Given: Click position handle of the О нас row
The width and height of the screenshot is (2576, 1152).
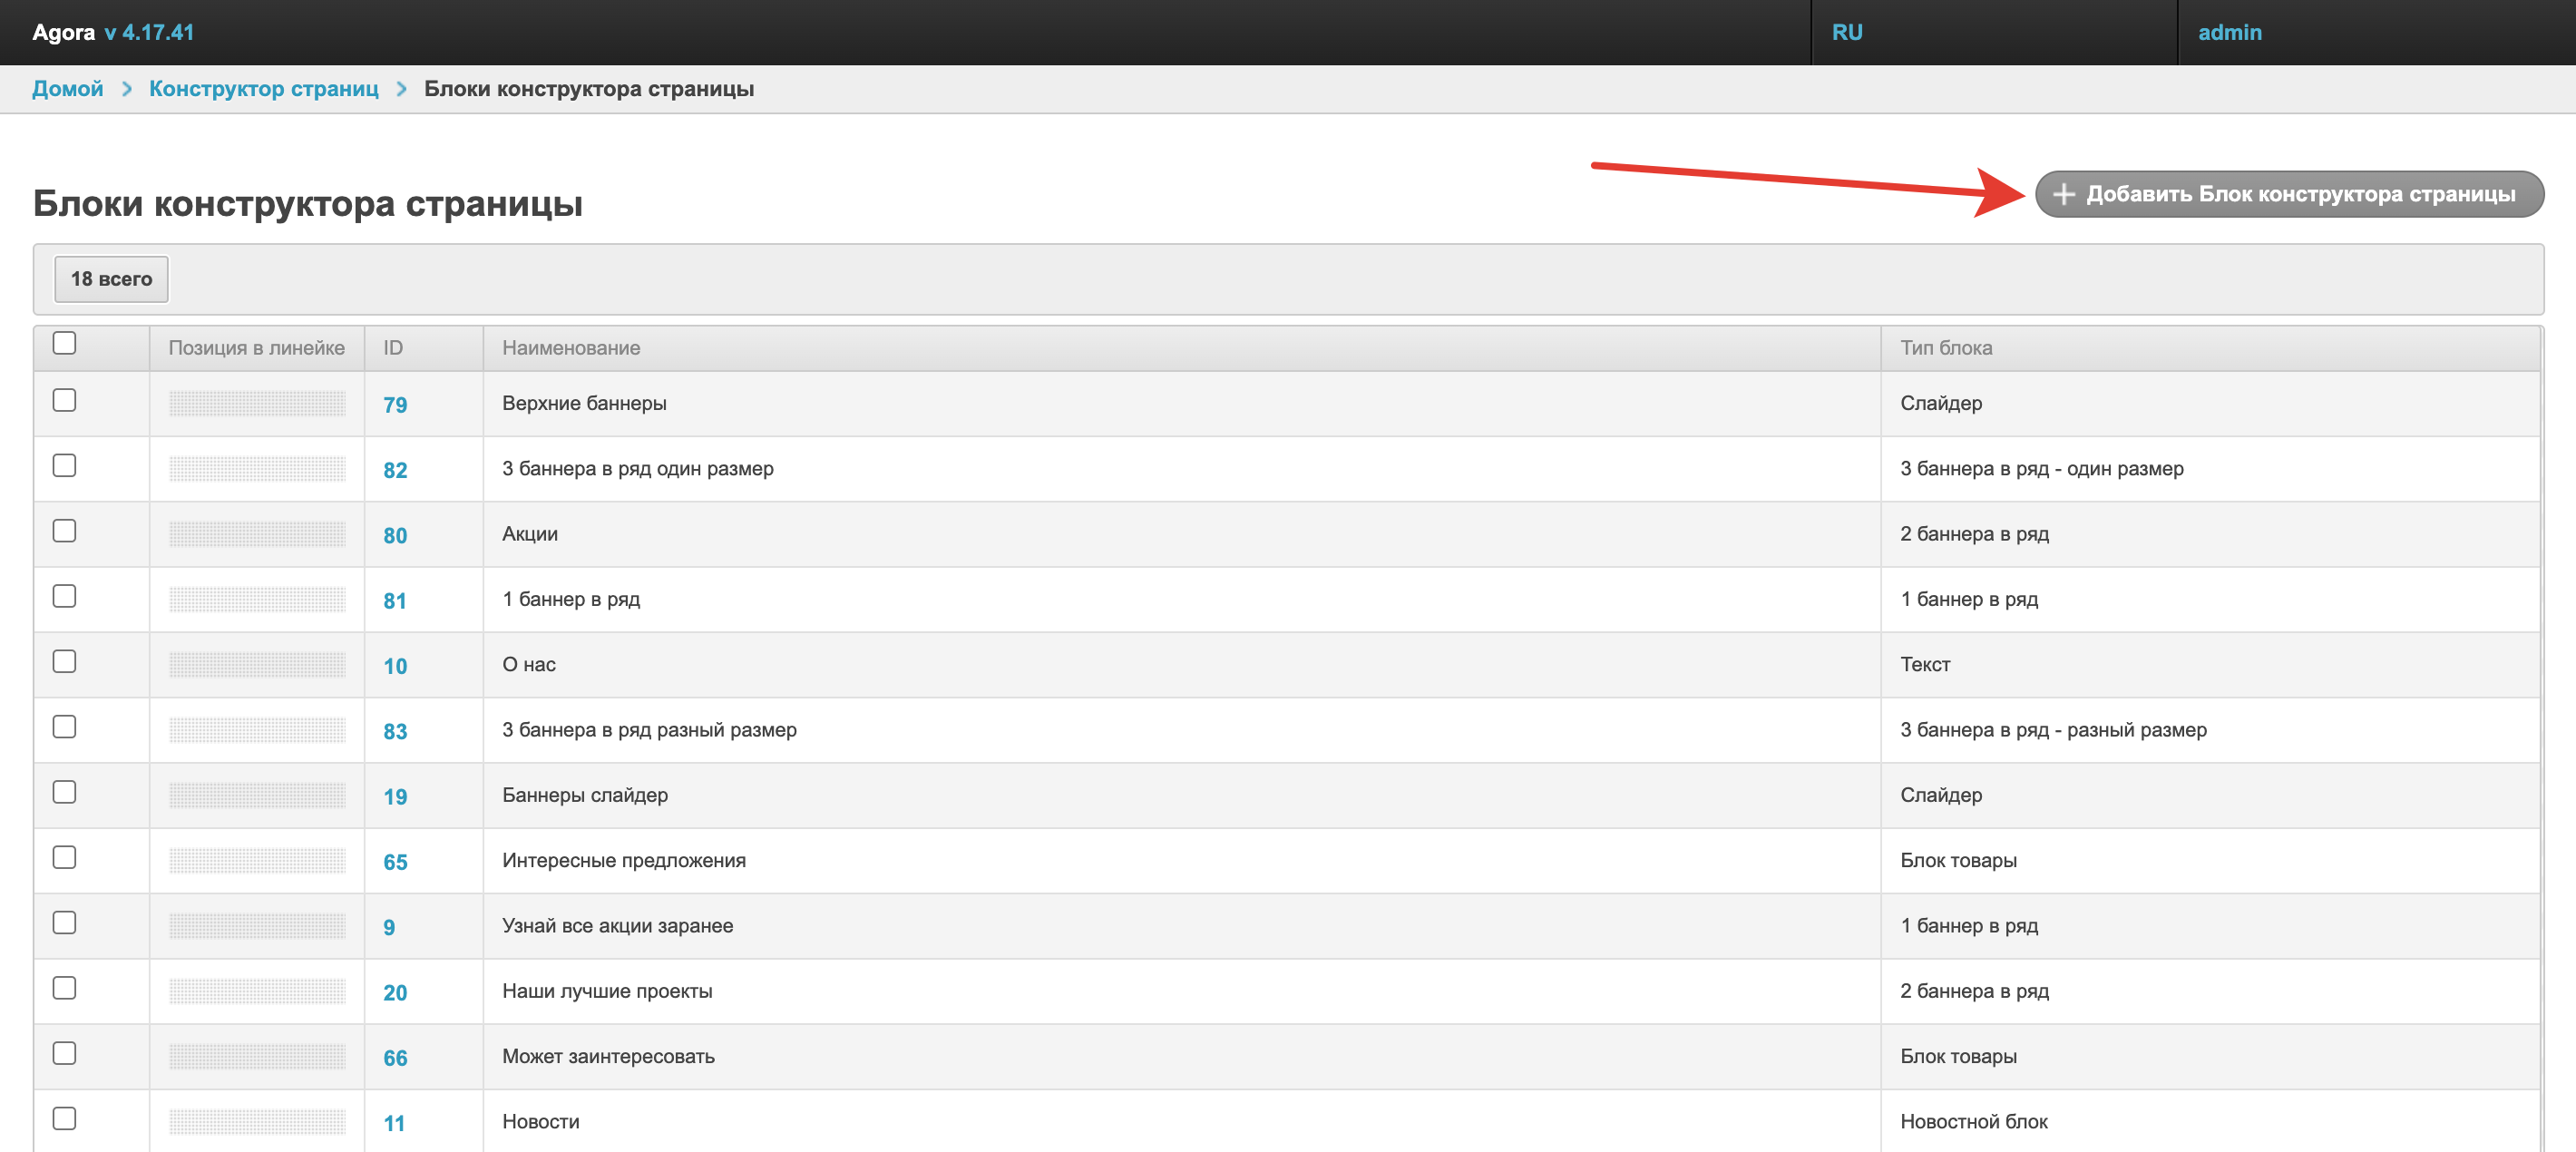Looking at the screenshot, I should [257, 665].
